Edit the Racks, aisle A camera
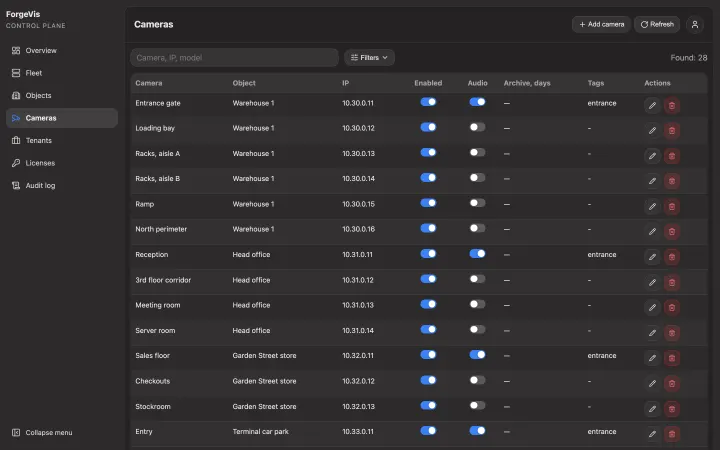 tap(652, 156)
